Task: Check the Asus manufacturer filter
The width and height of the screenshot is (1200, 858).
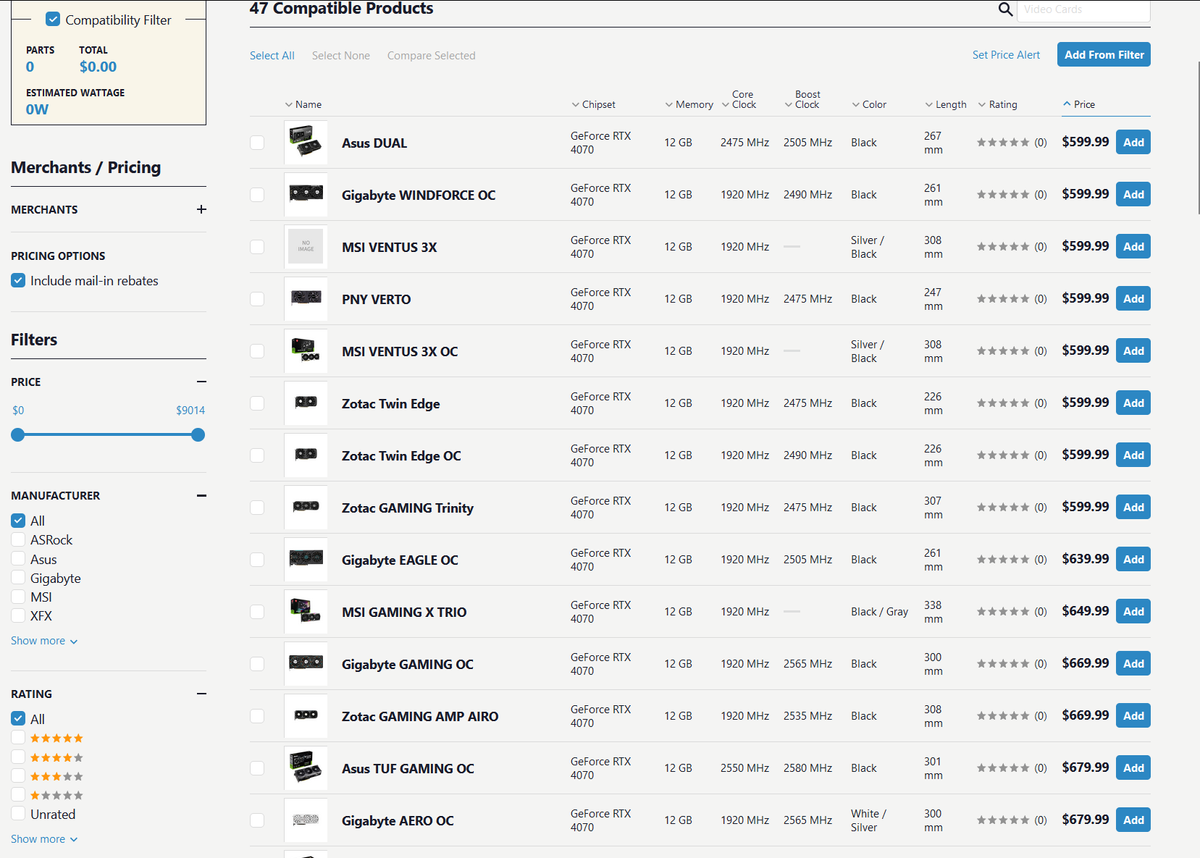Action: [18, 560]
